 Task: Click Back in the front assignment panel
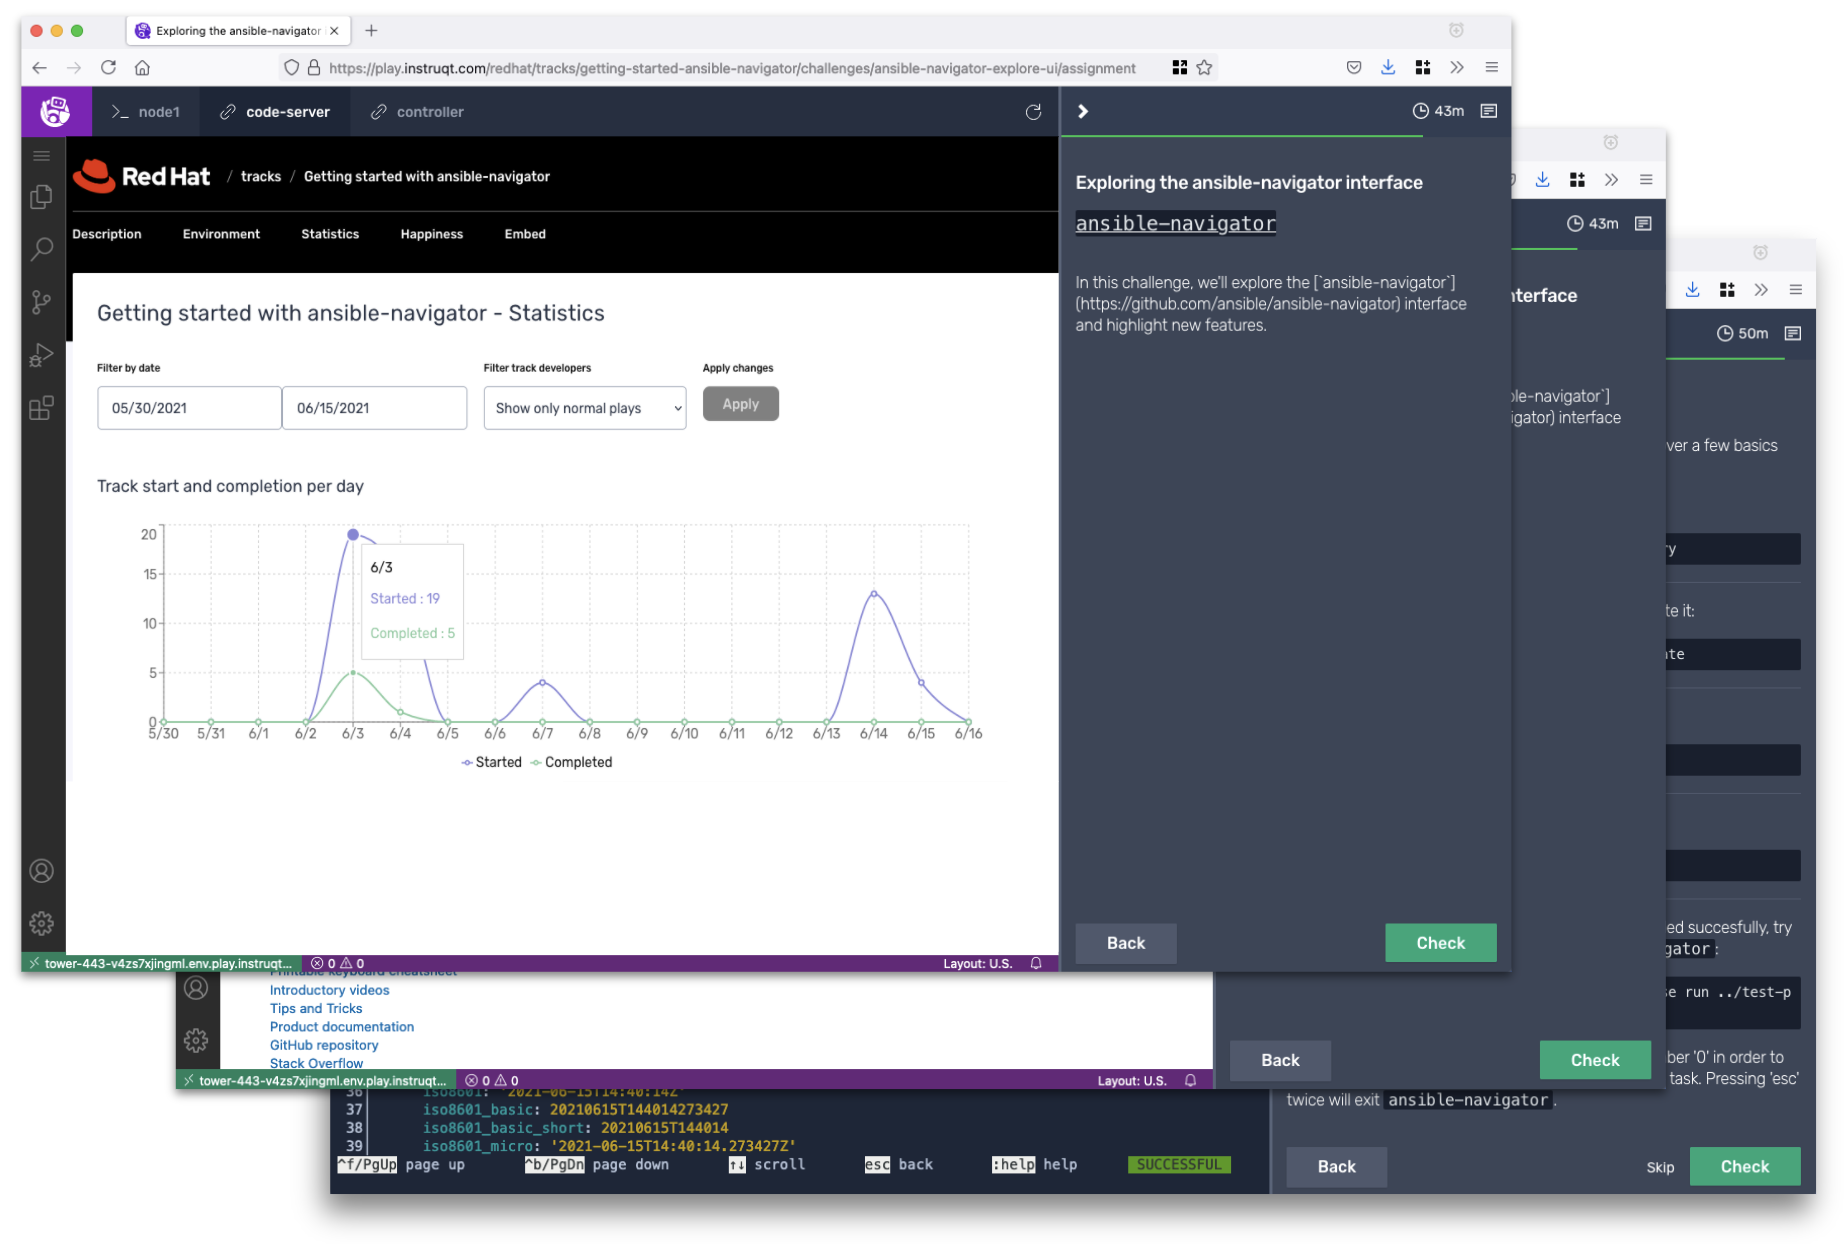[x=1126, y=943]
